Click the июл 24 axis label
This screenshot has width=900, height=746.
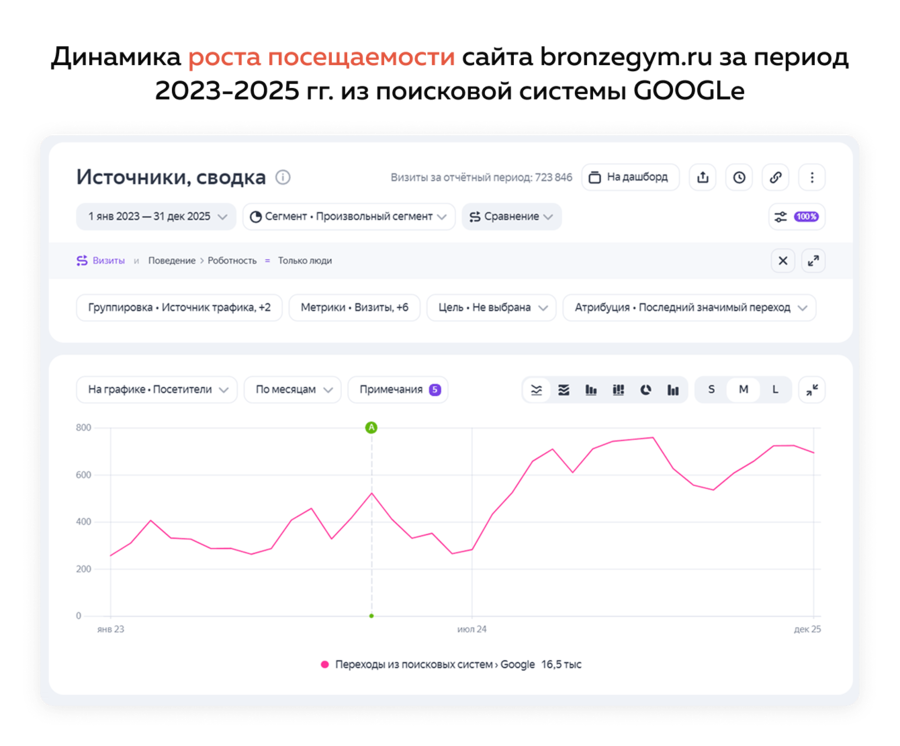[x=472, y=630]
